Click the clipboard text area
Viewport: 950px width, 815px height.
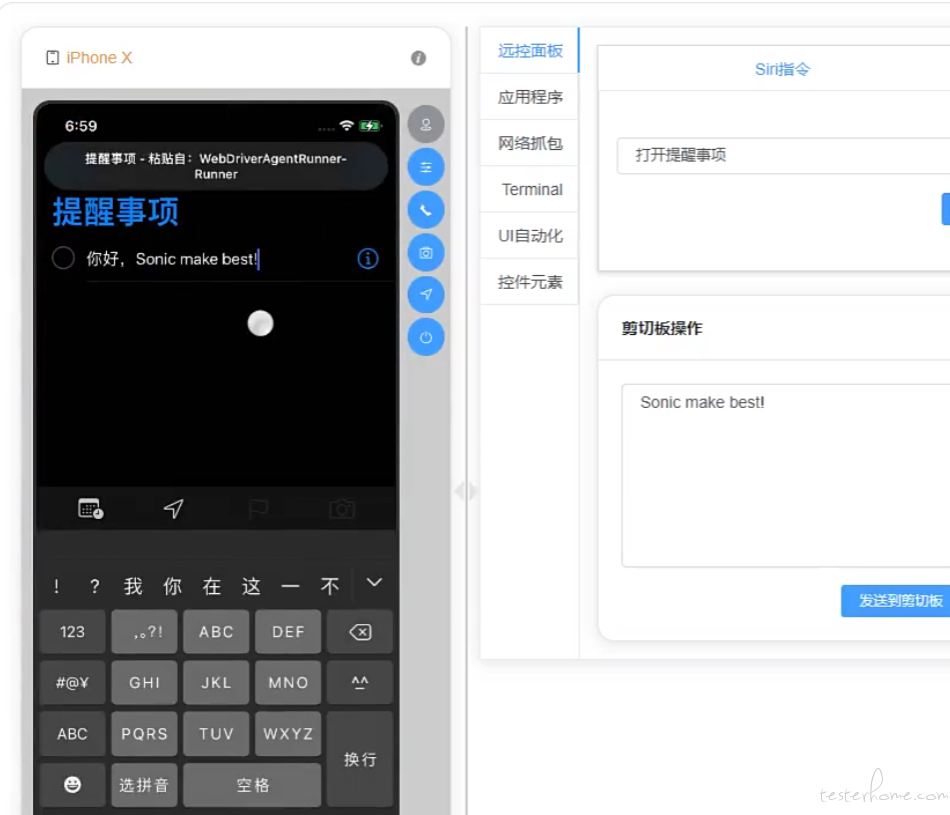(786, 476)
